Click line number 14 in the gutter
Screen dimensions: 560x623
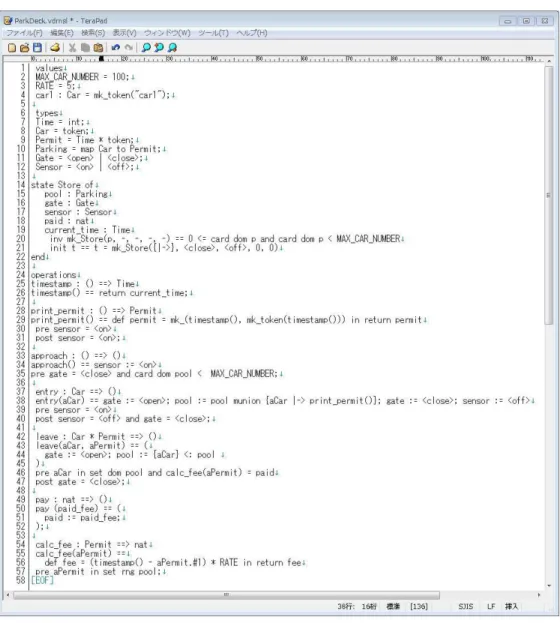[x=21, y=185]
